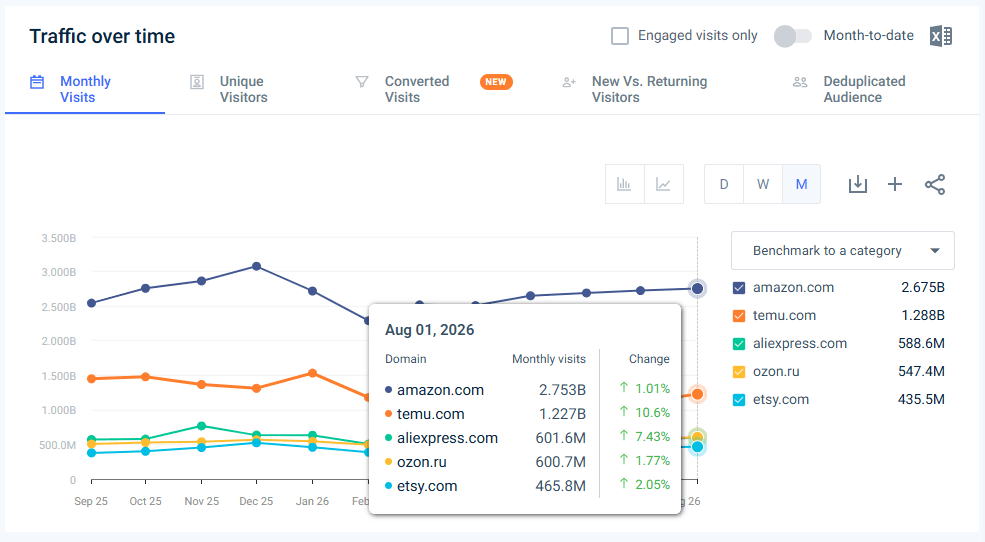Click etsy.com legend value 435.5M
985x542 pixels.
point(922,400)
